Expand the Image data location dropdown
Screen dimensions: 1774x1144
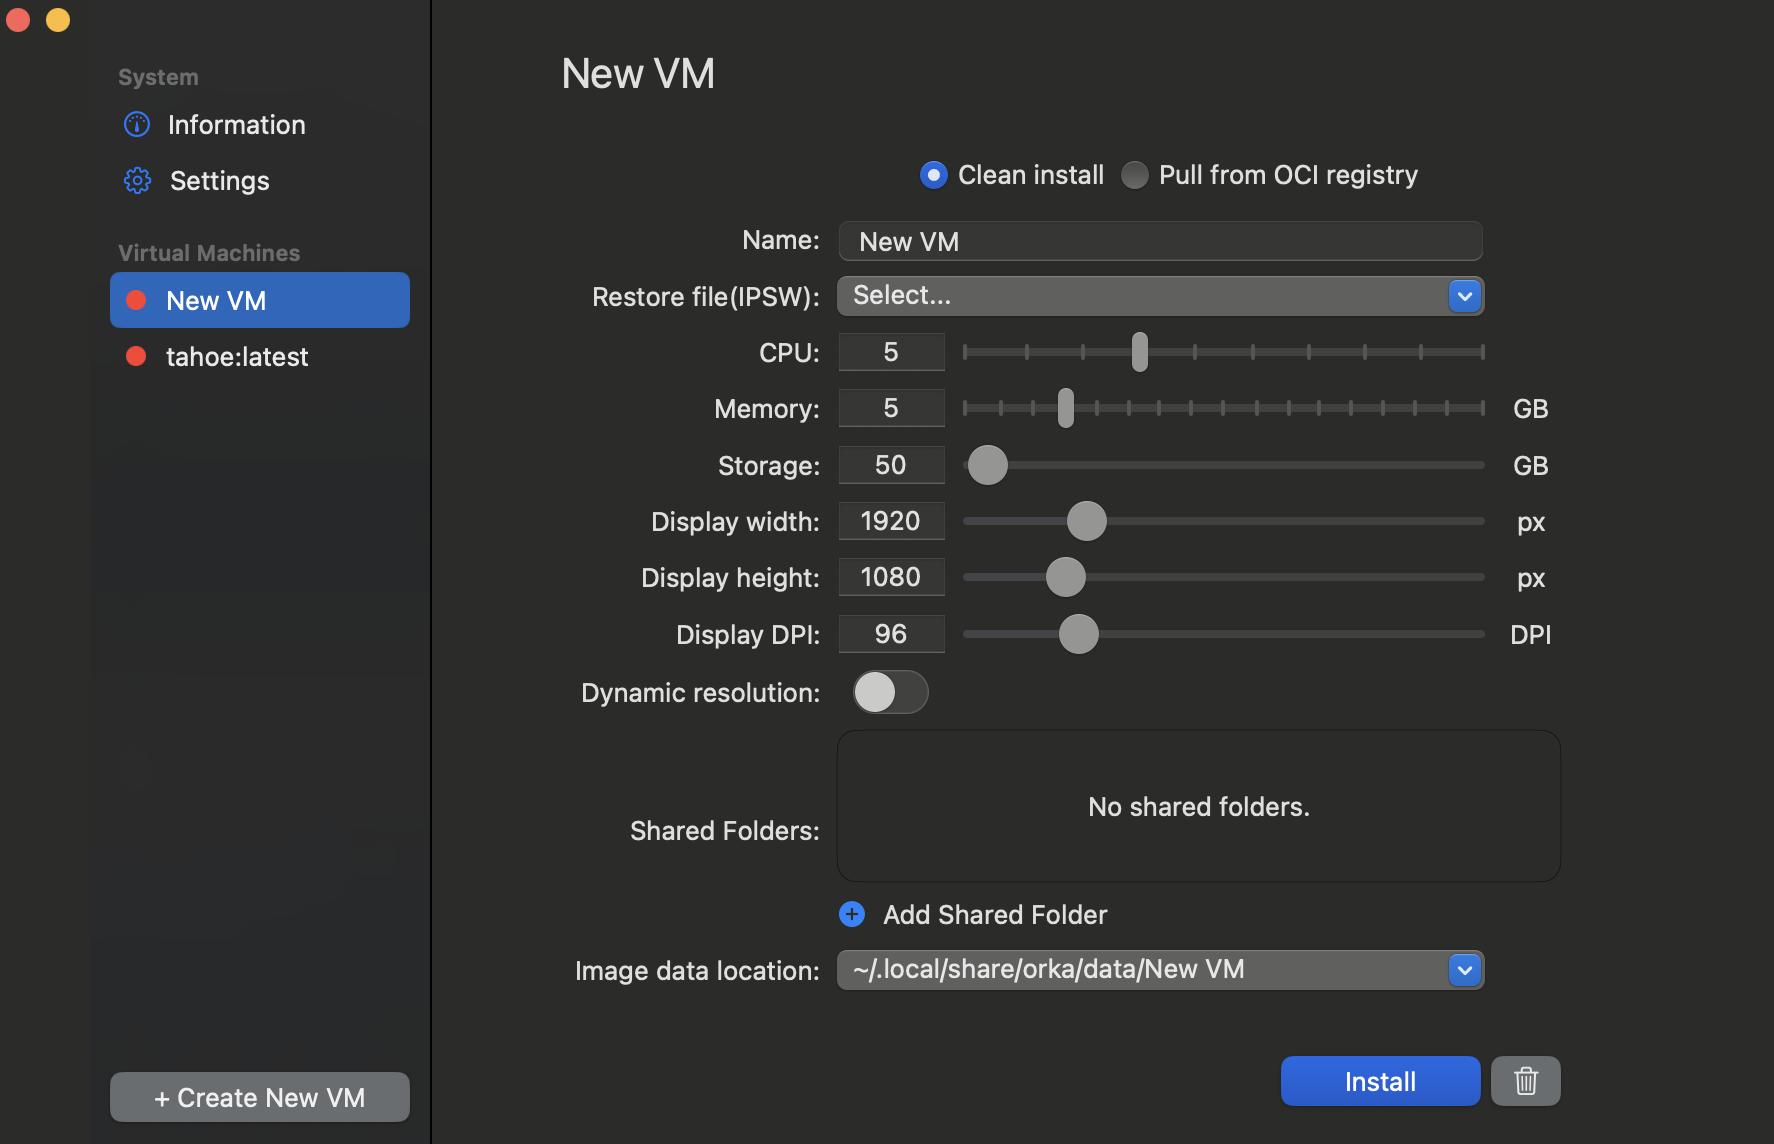coord(1160,970)
